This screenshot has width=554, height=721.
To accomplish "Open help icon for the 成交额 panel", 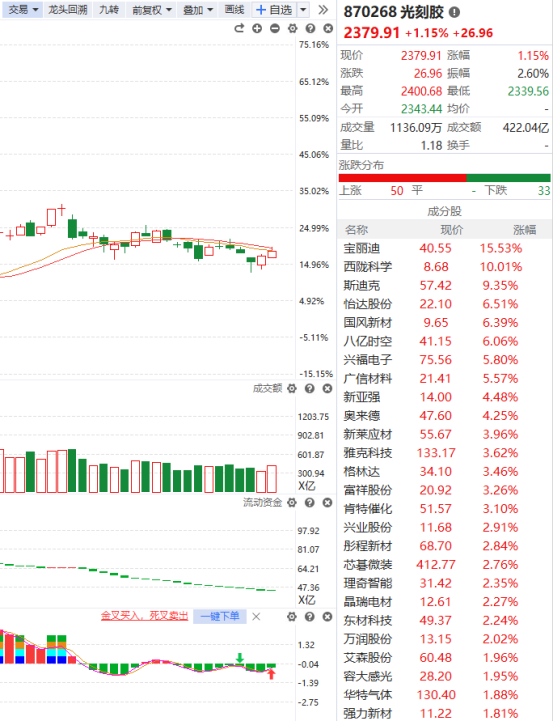I will point(310,389).
